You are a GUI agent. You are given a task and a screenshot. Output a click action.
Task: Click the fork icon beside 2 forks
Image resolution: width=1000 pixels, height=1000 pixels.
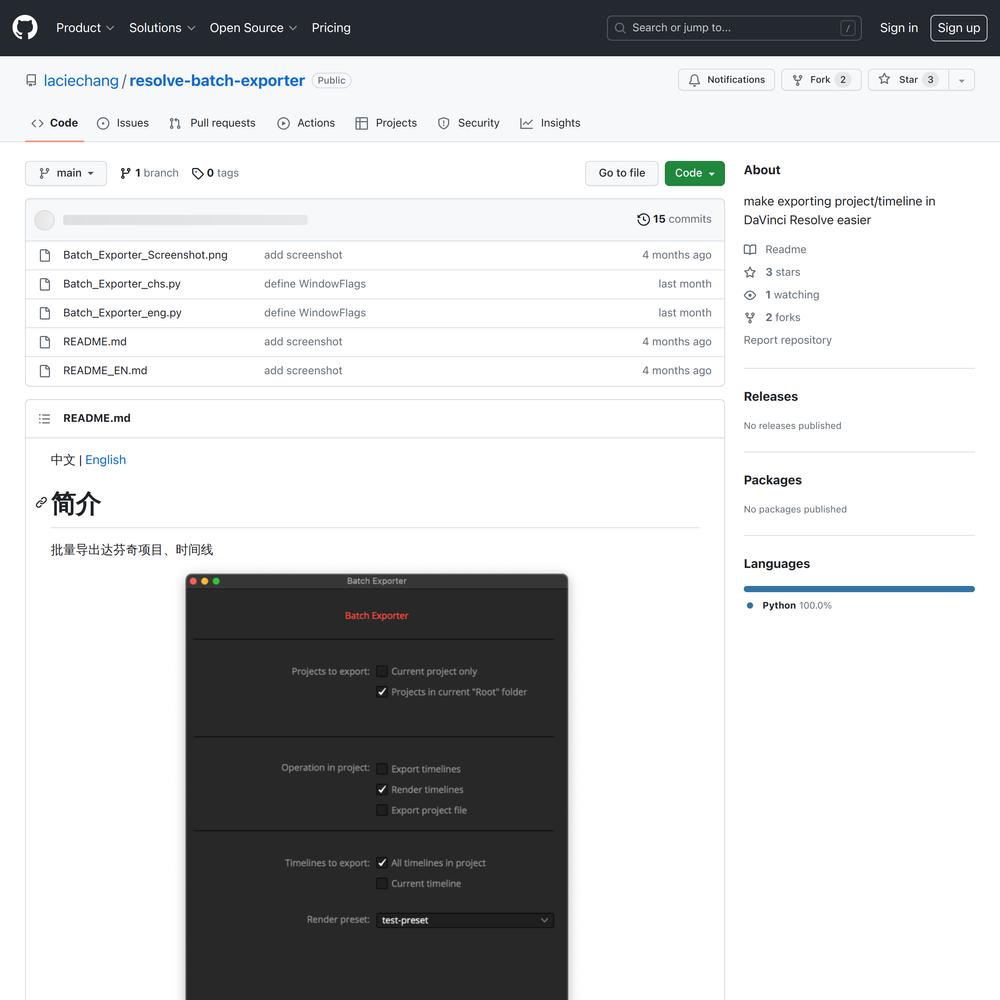click(750, 318)
